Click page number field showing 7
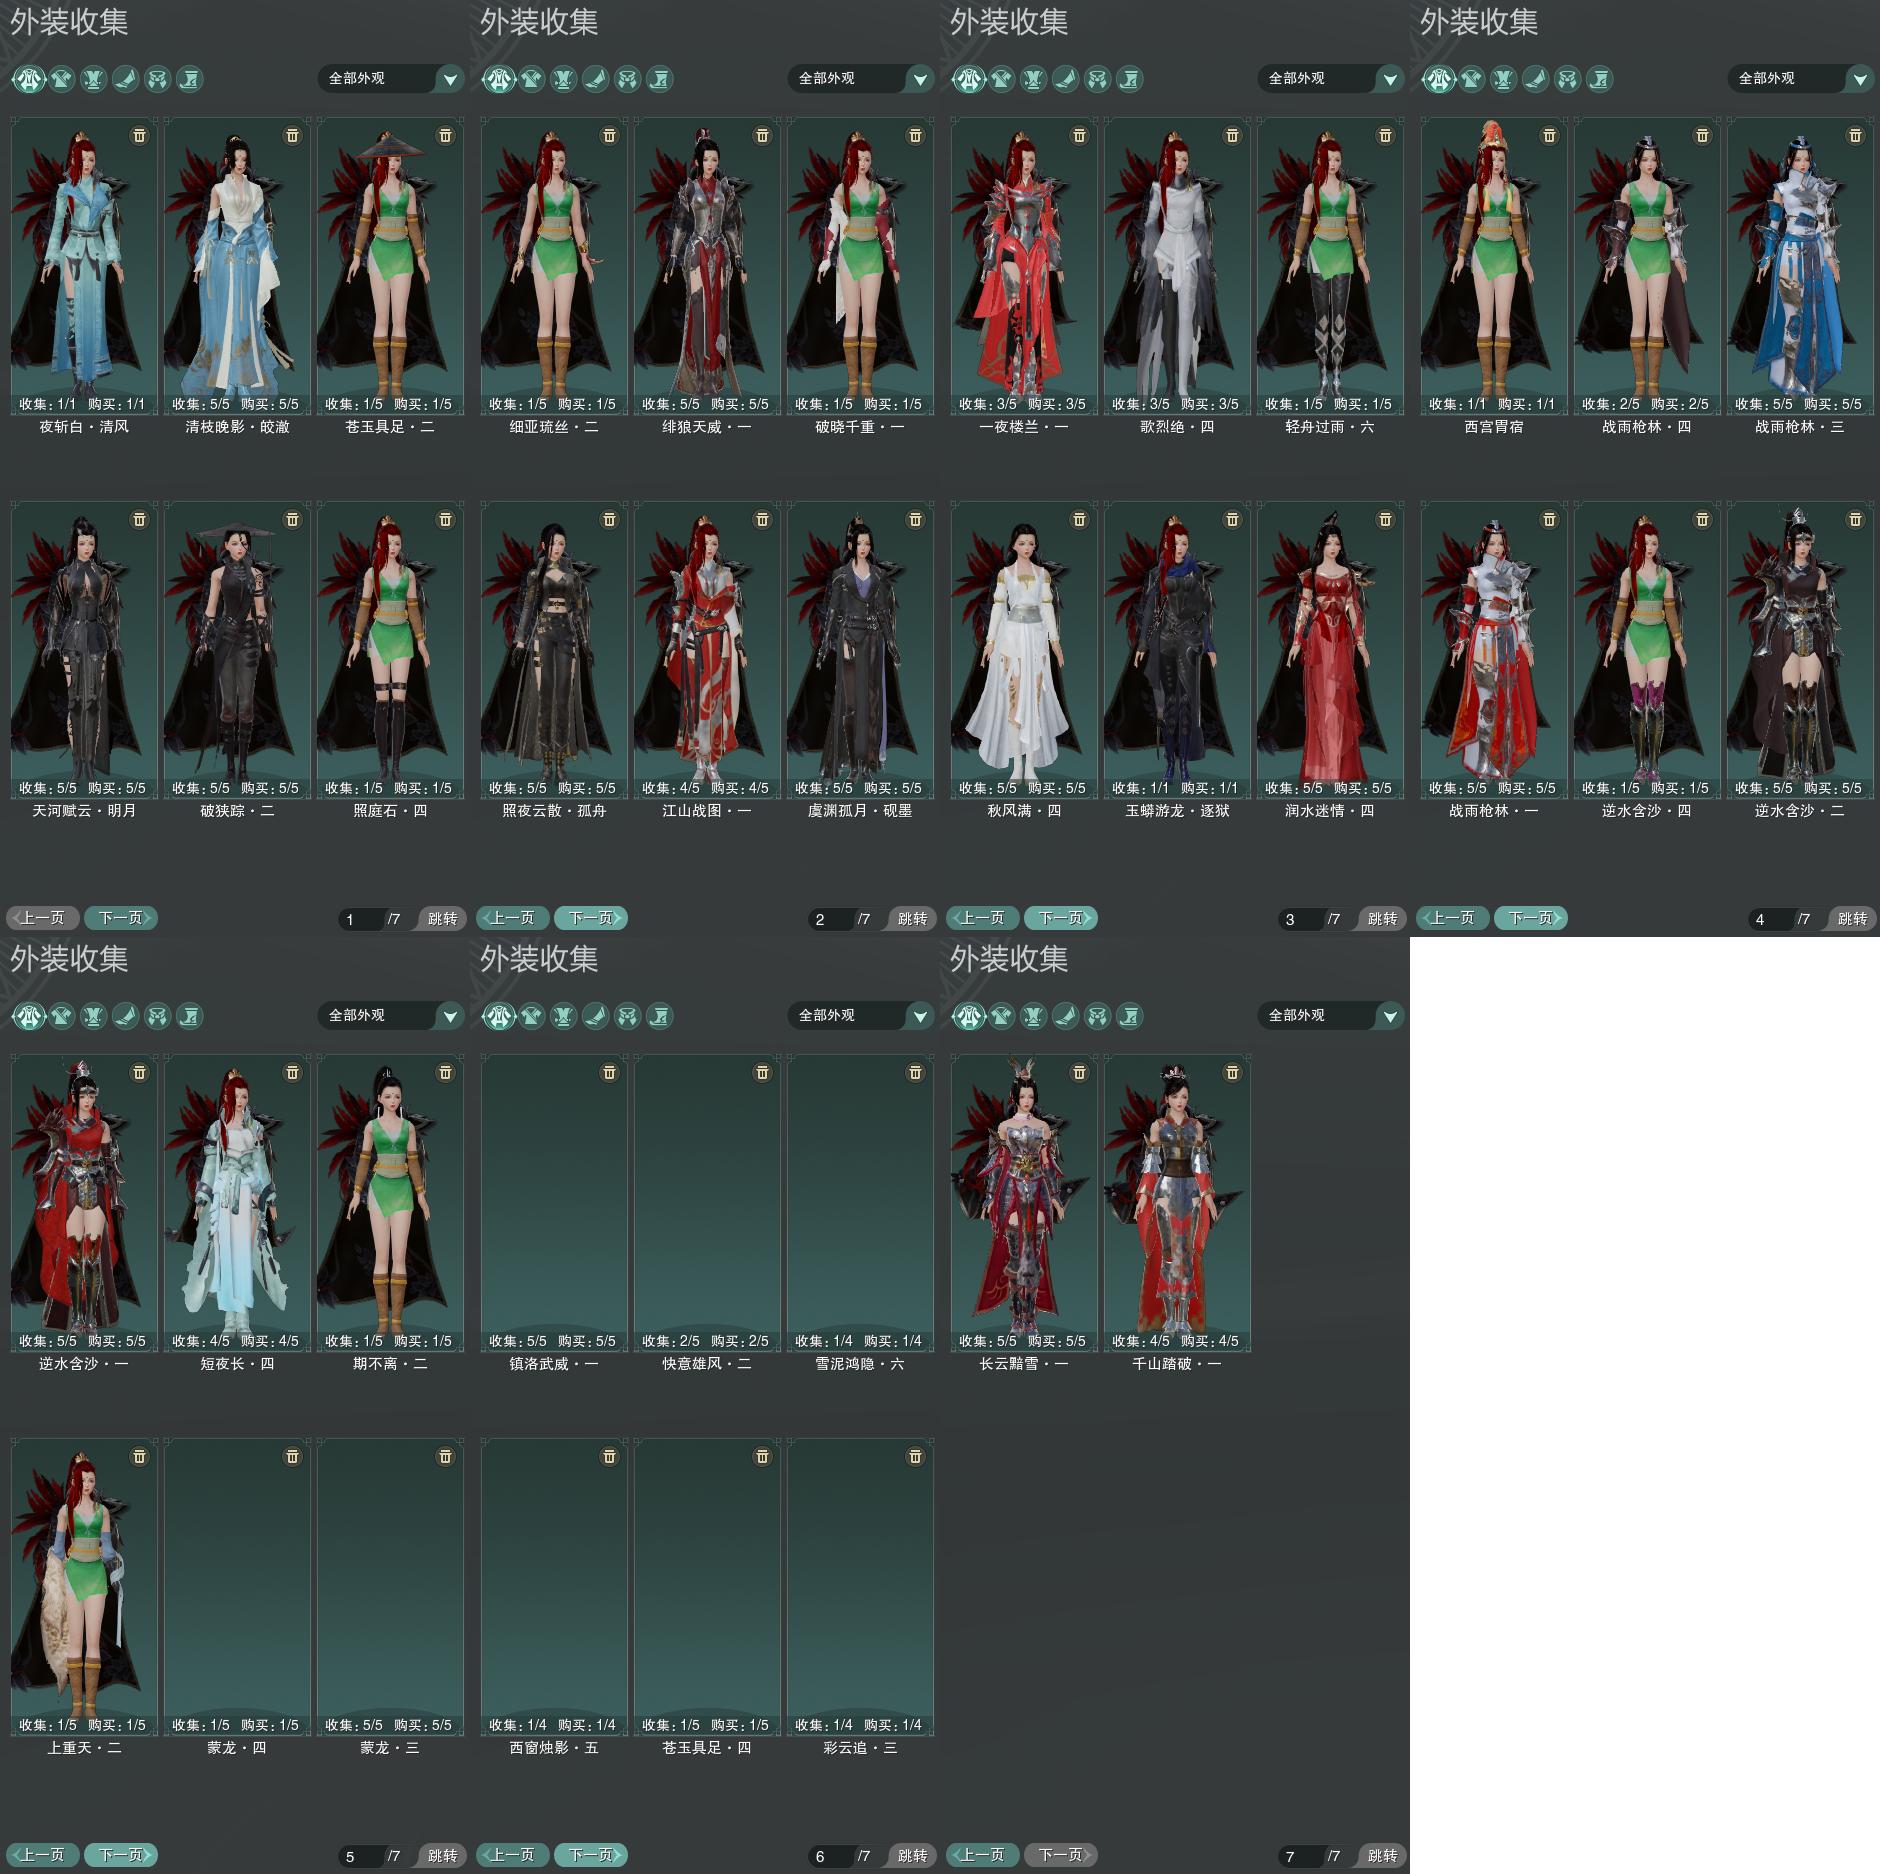The height and width of the screenshot is (1874, 1880). pos(1302,1856)
